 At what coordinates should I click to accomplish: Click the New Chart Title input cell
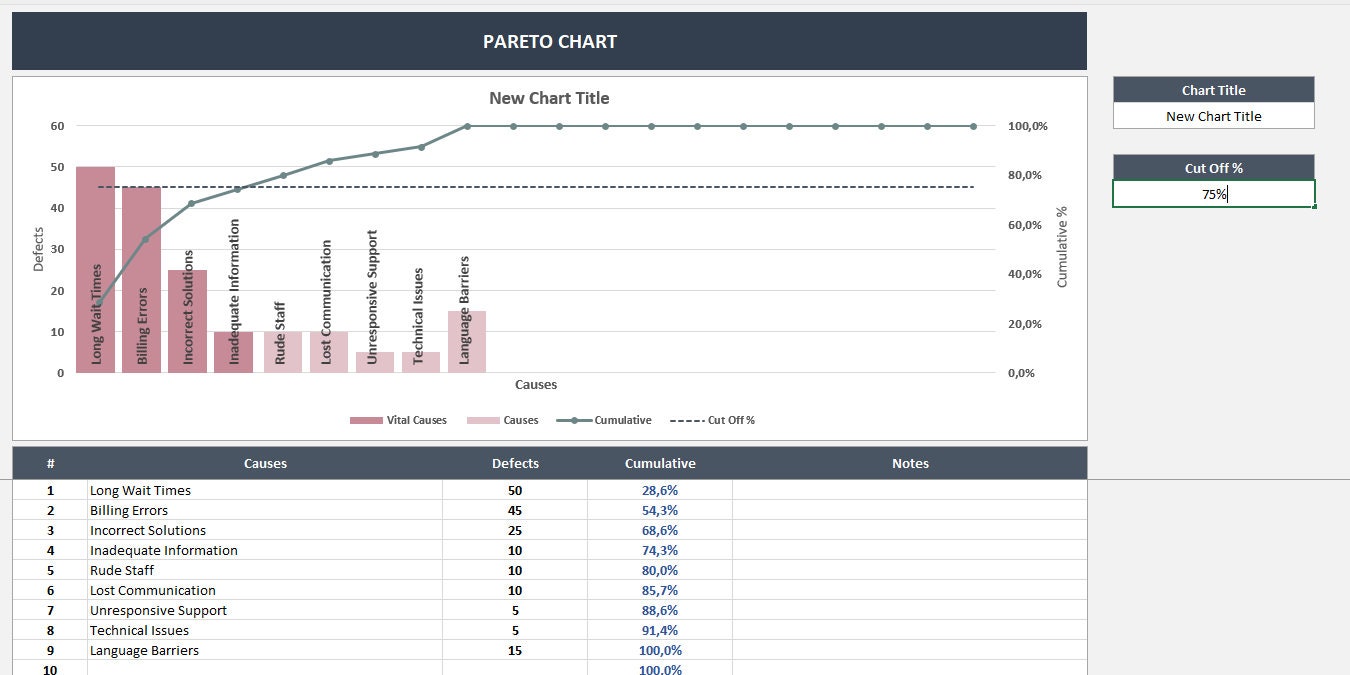[x=1213, y=116]
